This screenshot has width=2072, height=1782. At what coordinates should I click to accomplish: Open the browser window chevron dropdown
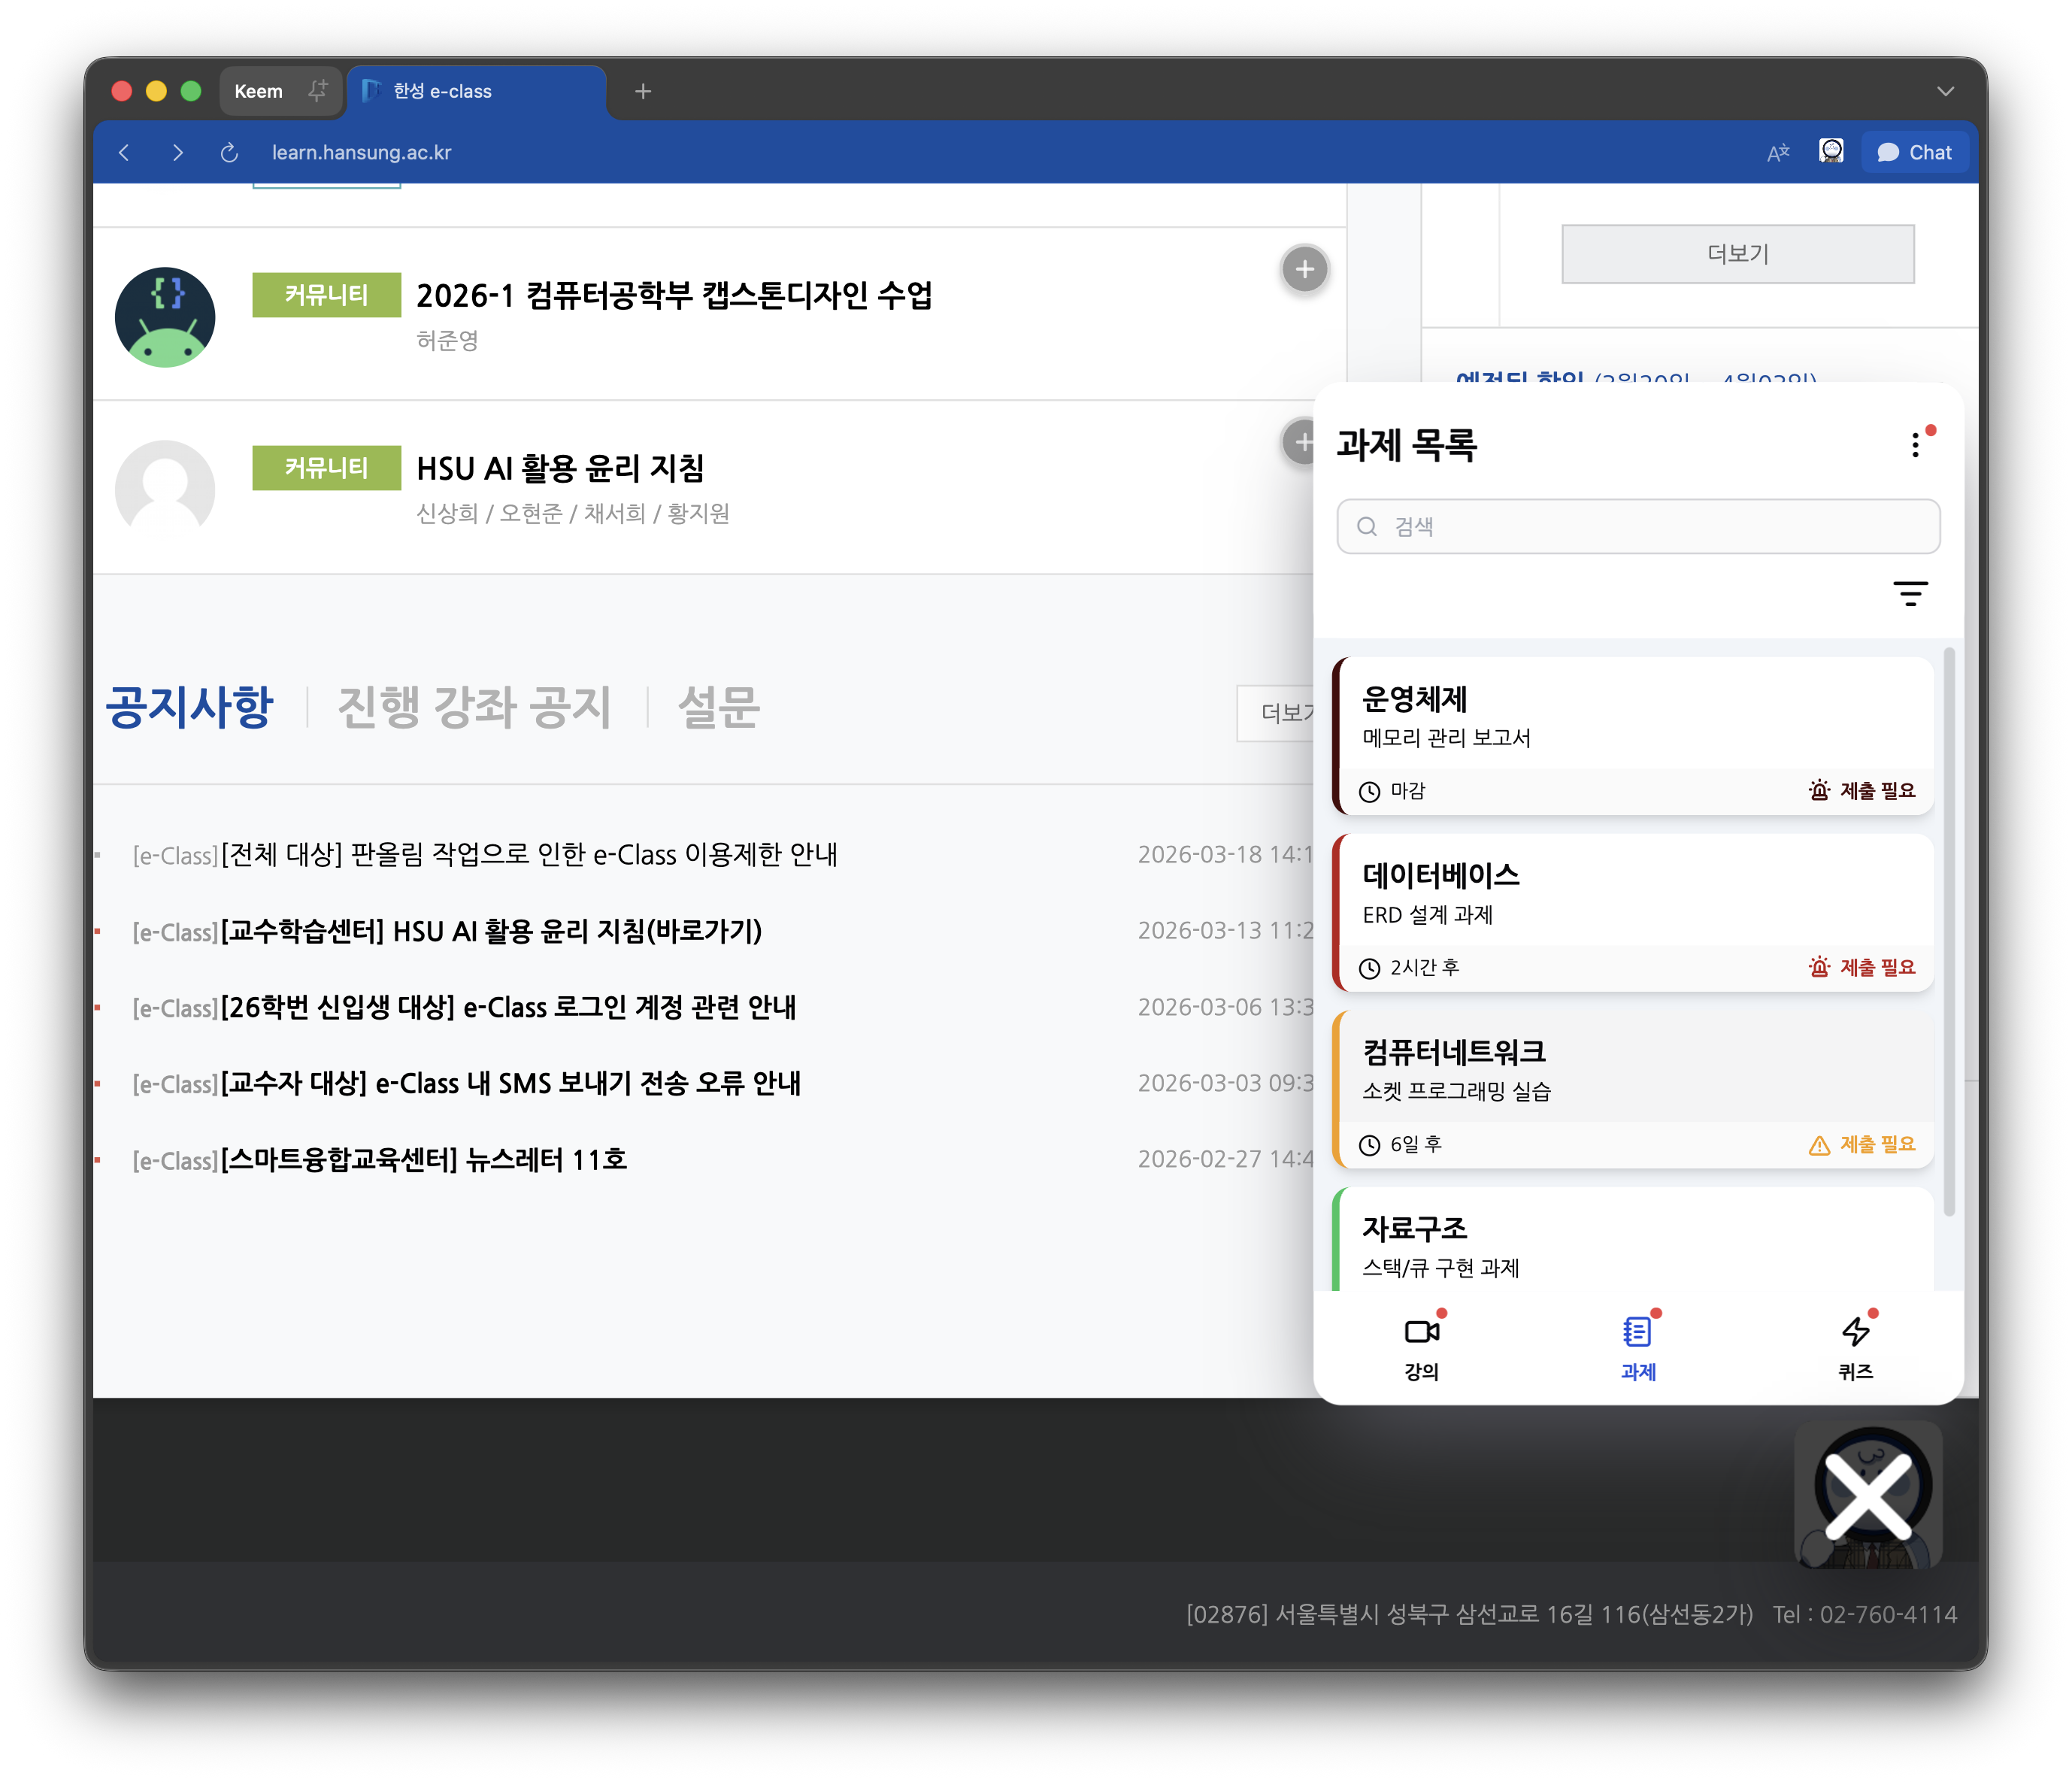pos(1944,91)
